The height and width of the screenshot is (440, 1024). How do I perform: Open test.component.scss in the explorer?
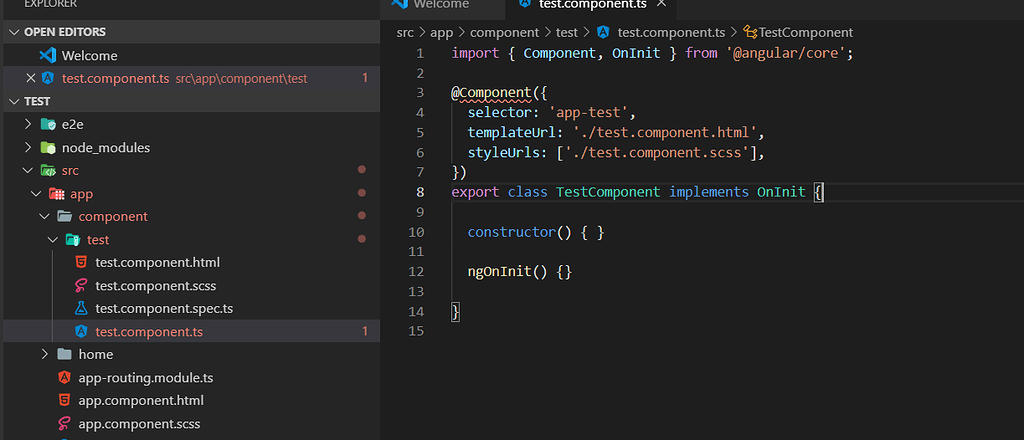[x=155, y=285]
